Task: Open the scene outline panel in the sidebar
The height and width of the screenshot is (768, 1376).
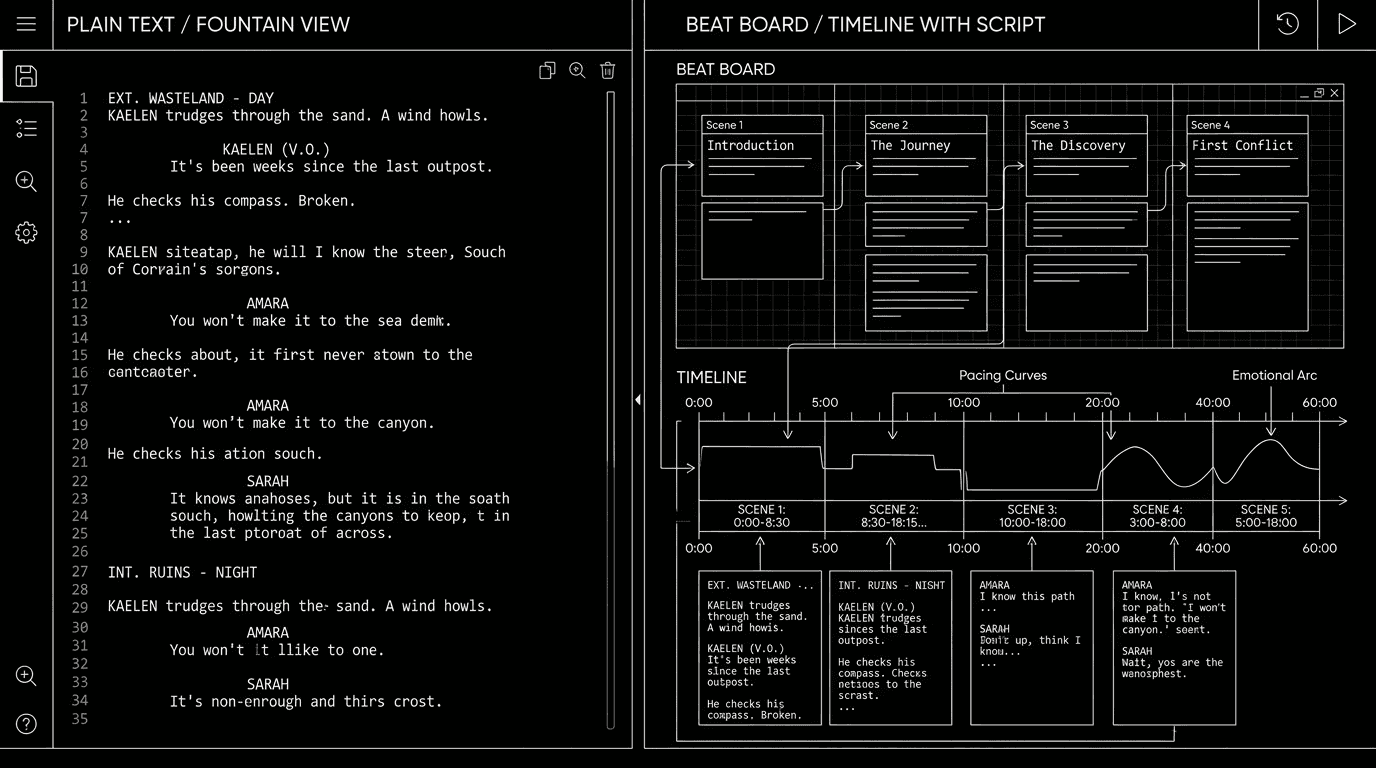Action: pyautogui.click(x=26, y=128)
